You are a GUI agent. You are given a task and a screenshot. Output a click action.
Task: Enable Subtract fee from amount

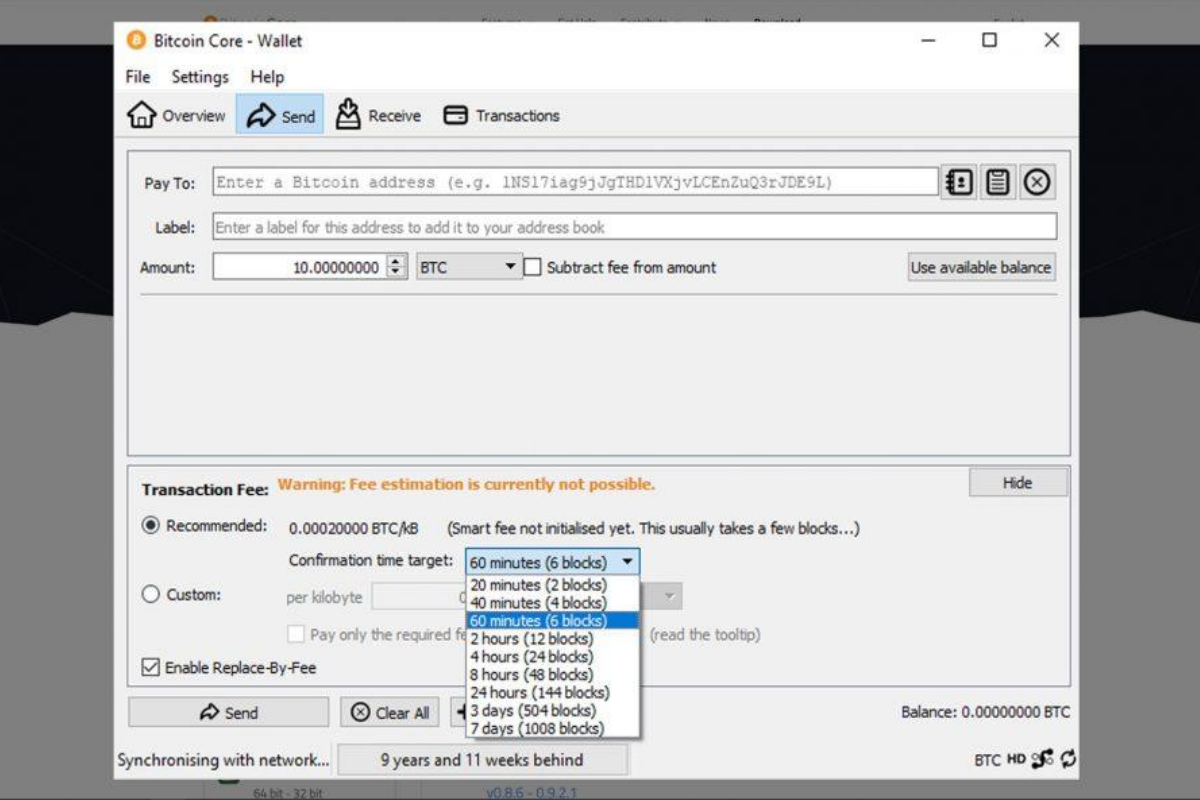pos(533,267)
